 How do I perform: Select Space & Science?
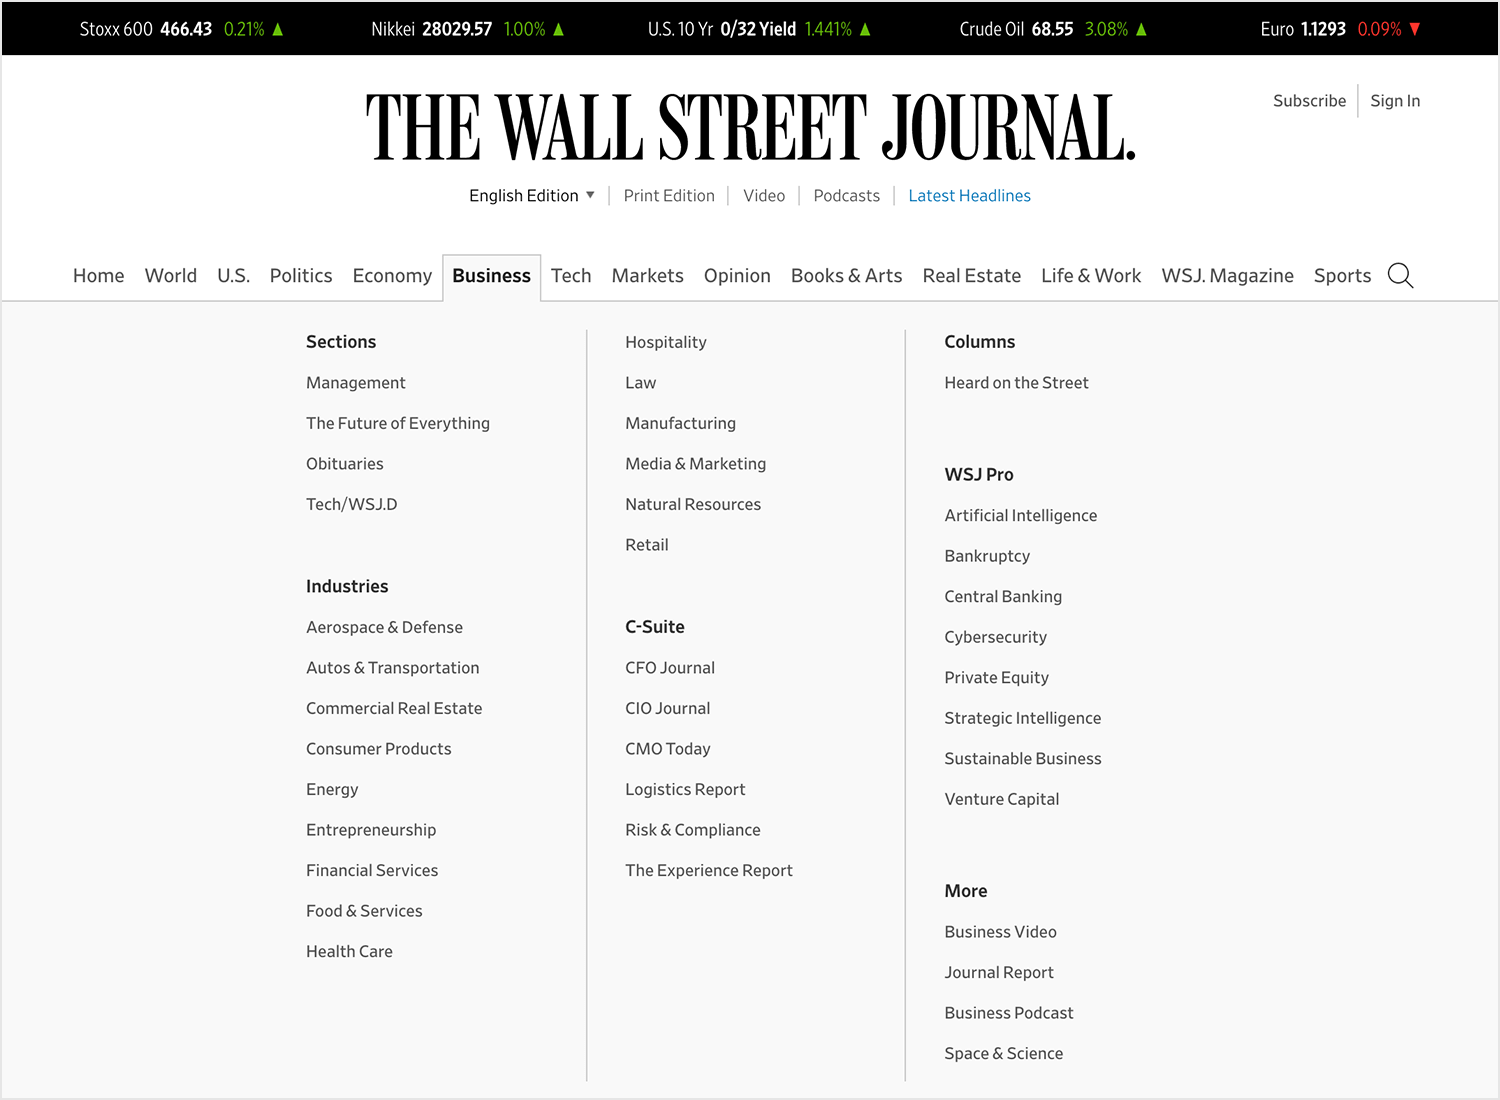[x=1004, y=1054]
